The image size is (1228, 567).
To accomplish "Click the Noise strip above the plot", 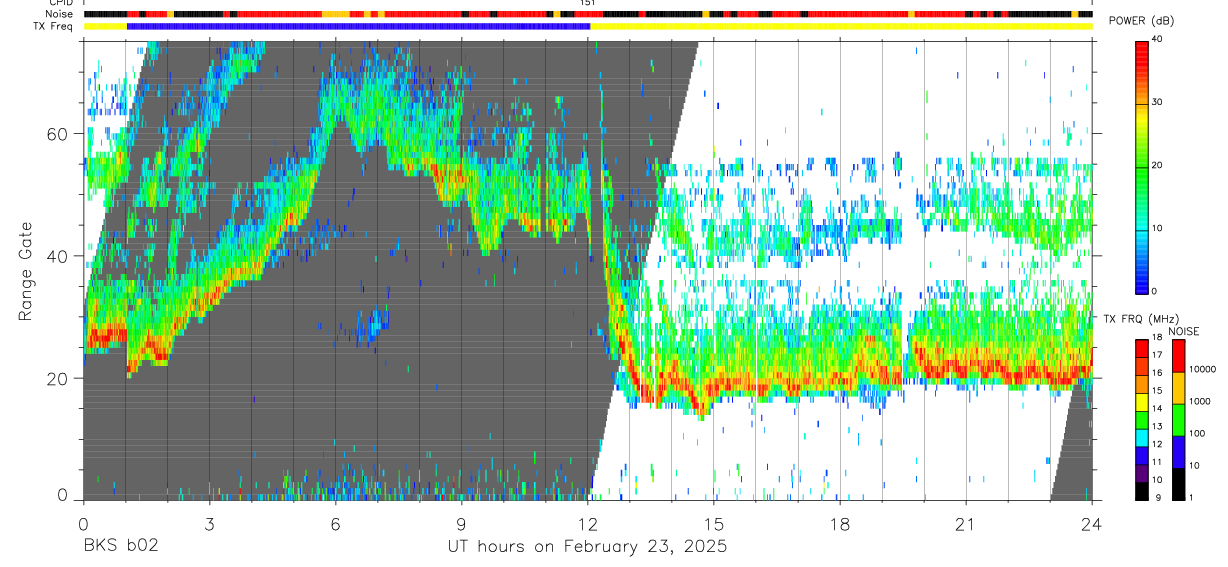I will 588,15.
